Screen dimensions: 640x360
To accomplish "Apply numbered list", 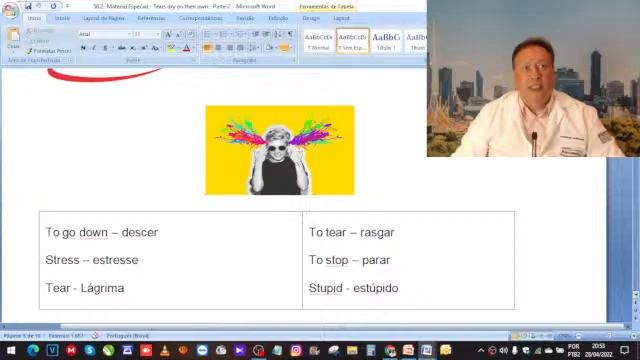I will click(x=224, y=34).
